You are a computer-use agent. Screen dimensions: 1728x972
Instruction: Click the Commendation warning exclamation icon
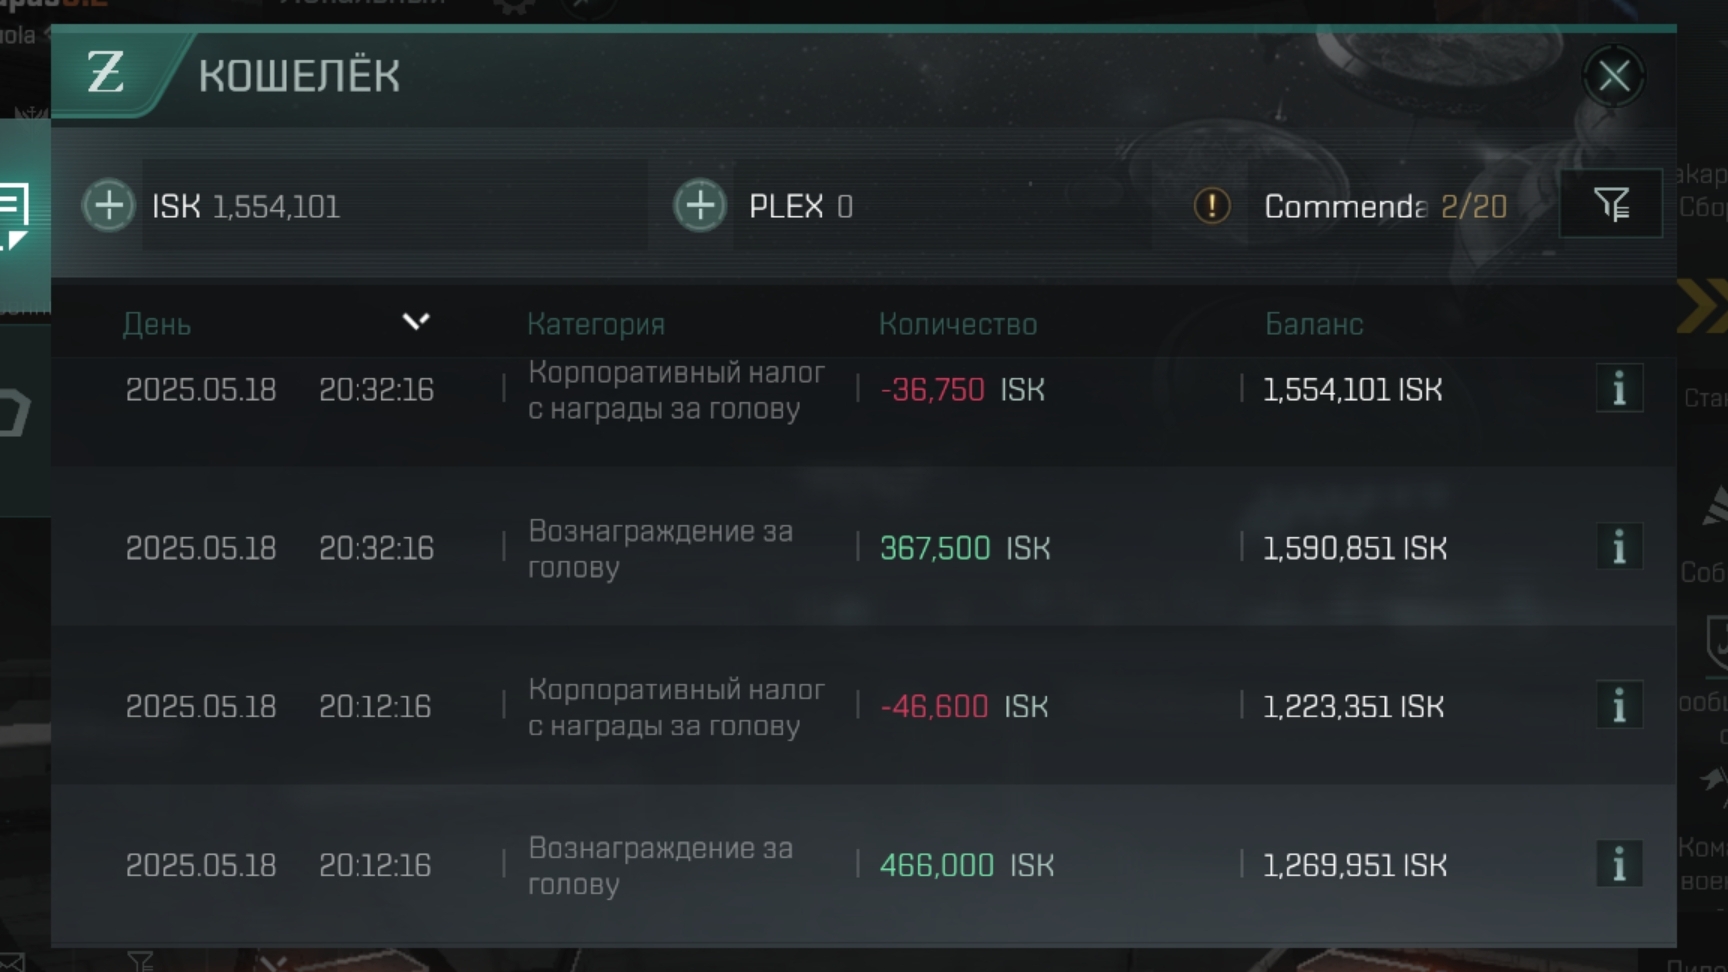tap(1212, 206)
